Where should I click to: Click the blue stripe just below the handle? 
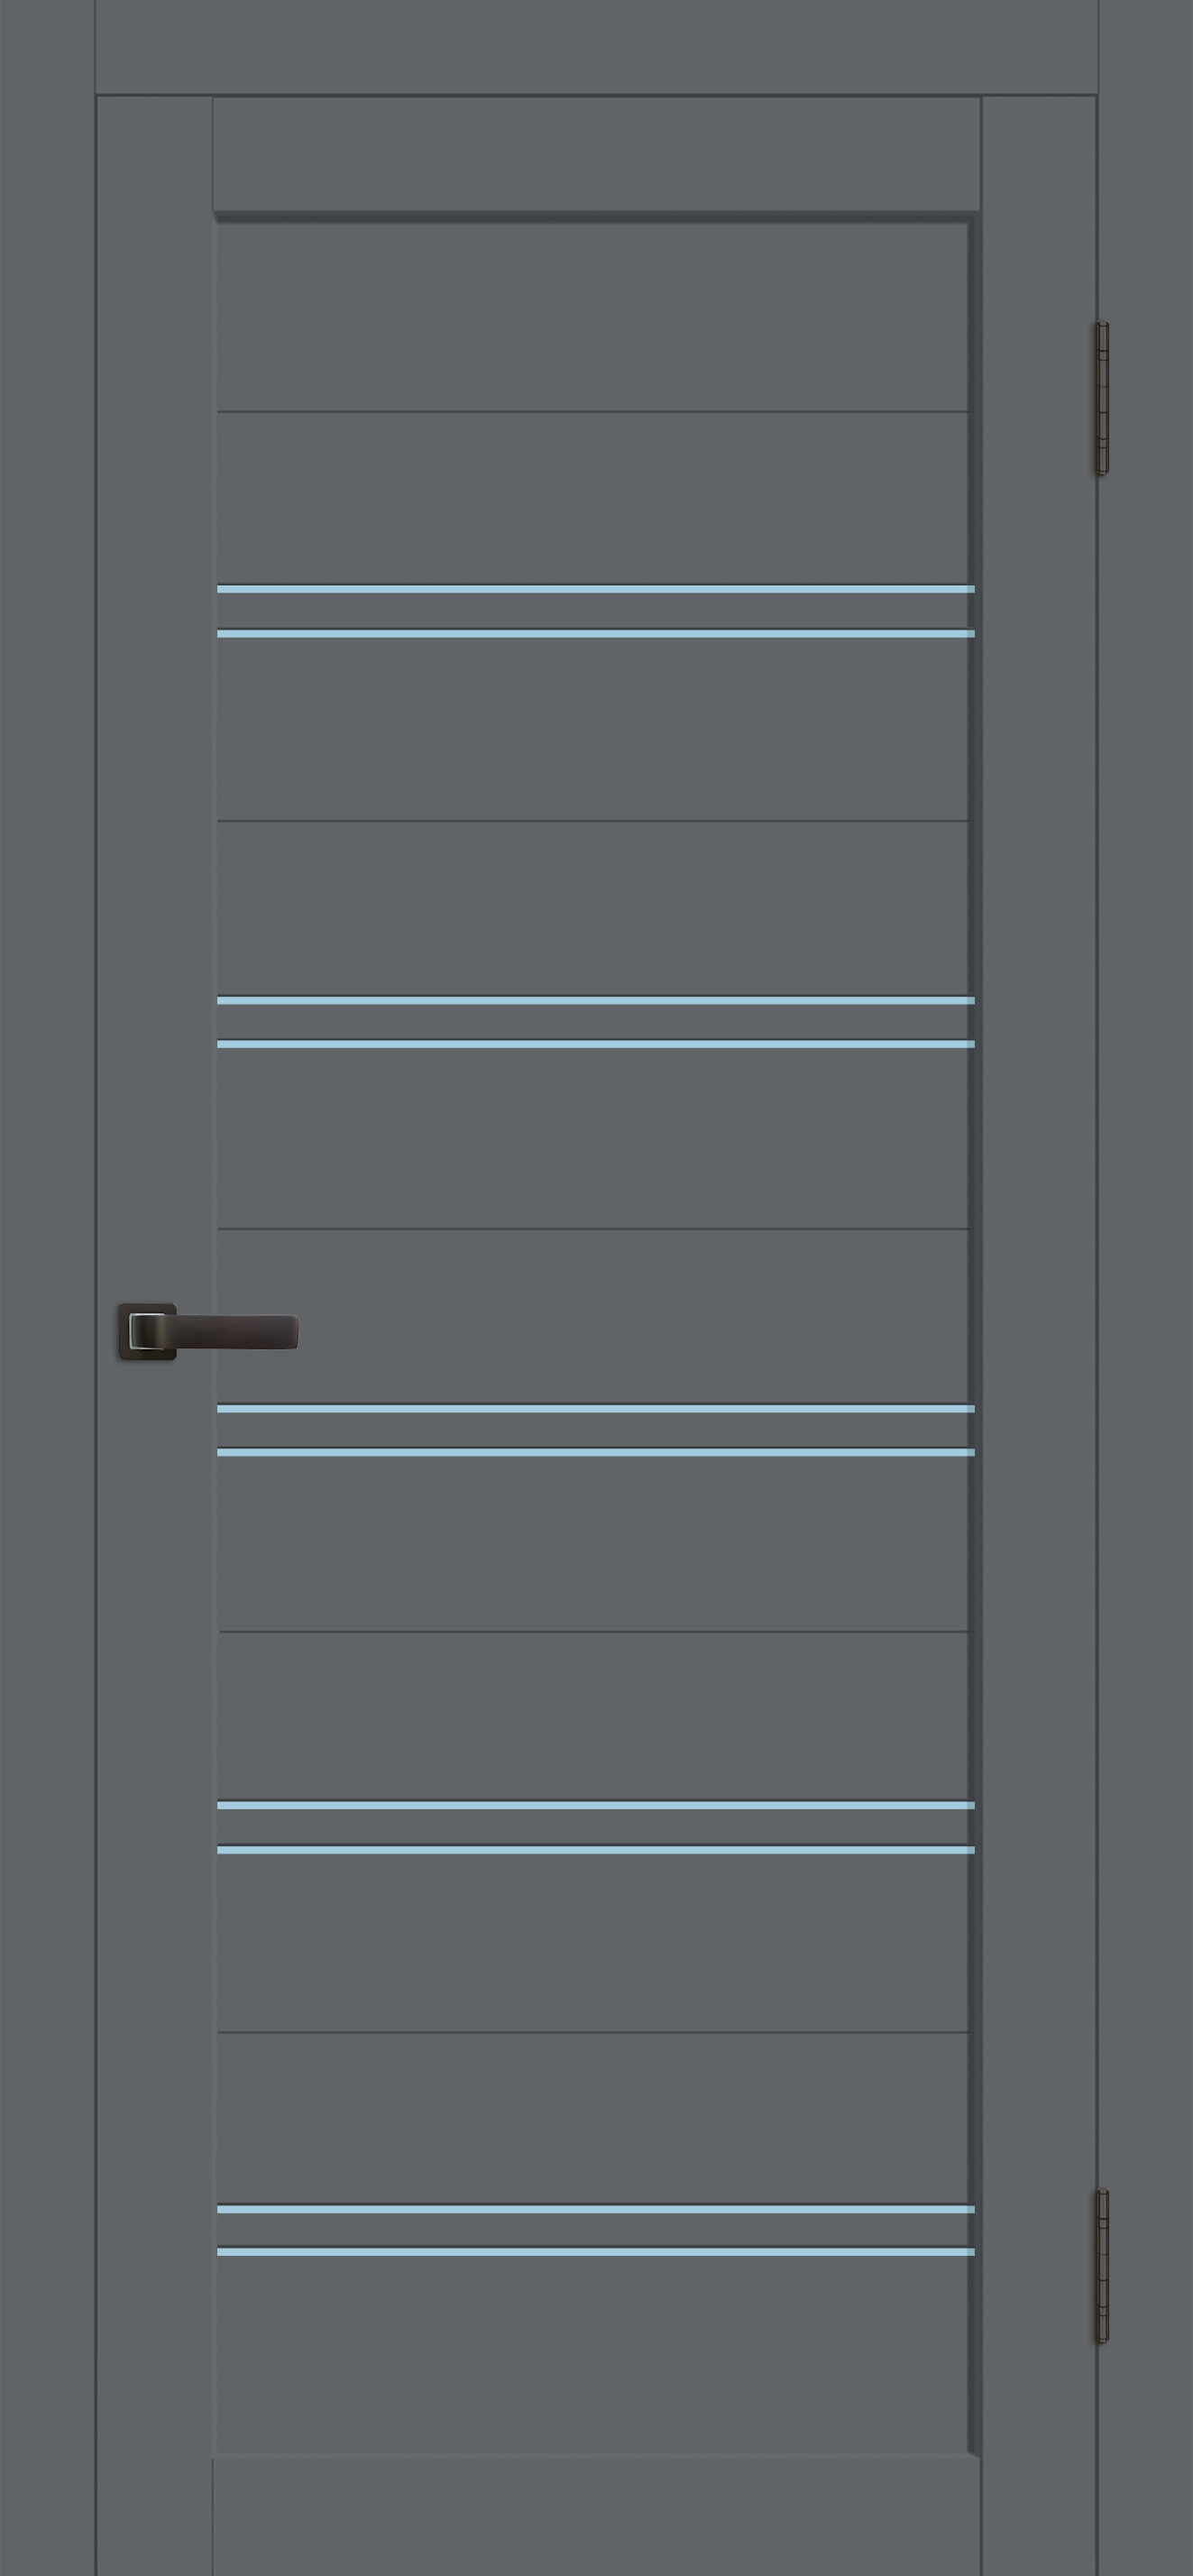click(x=595, y=1408)
